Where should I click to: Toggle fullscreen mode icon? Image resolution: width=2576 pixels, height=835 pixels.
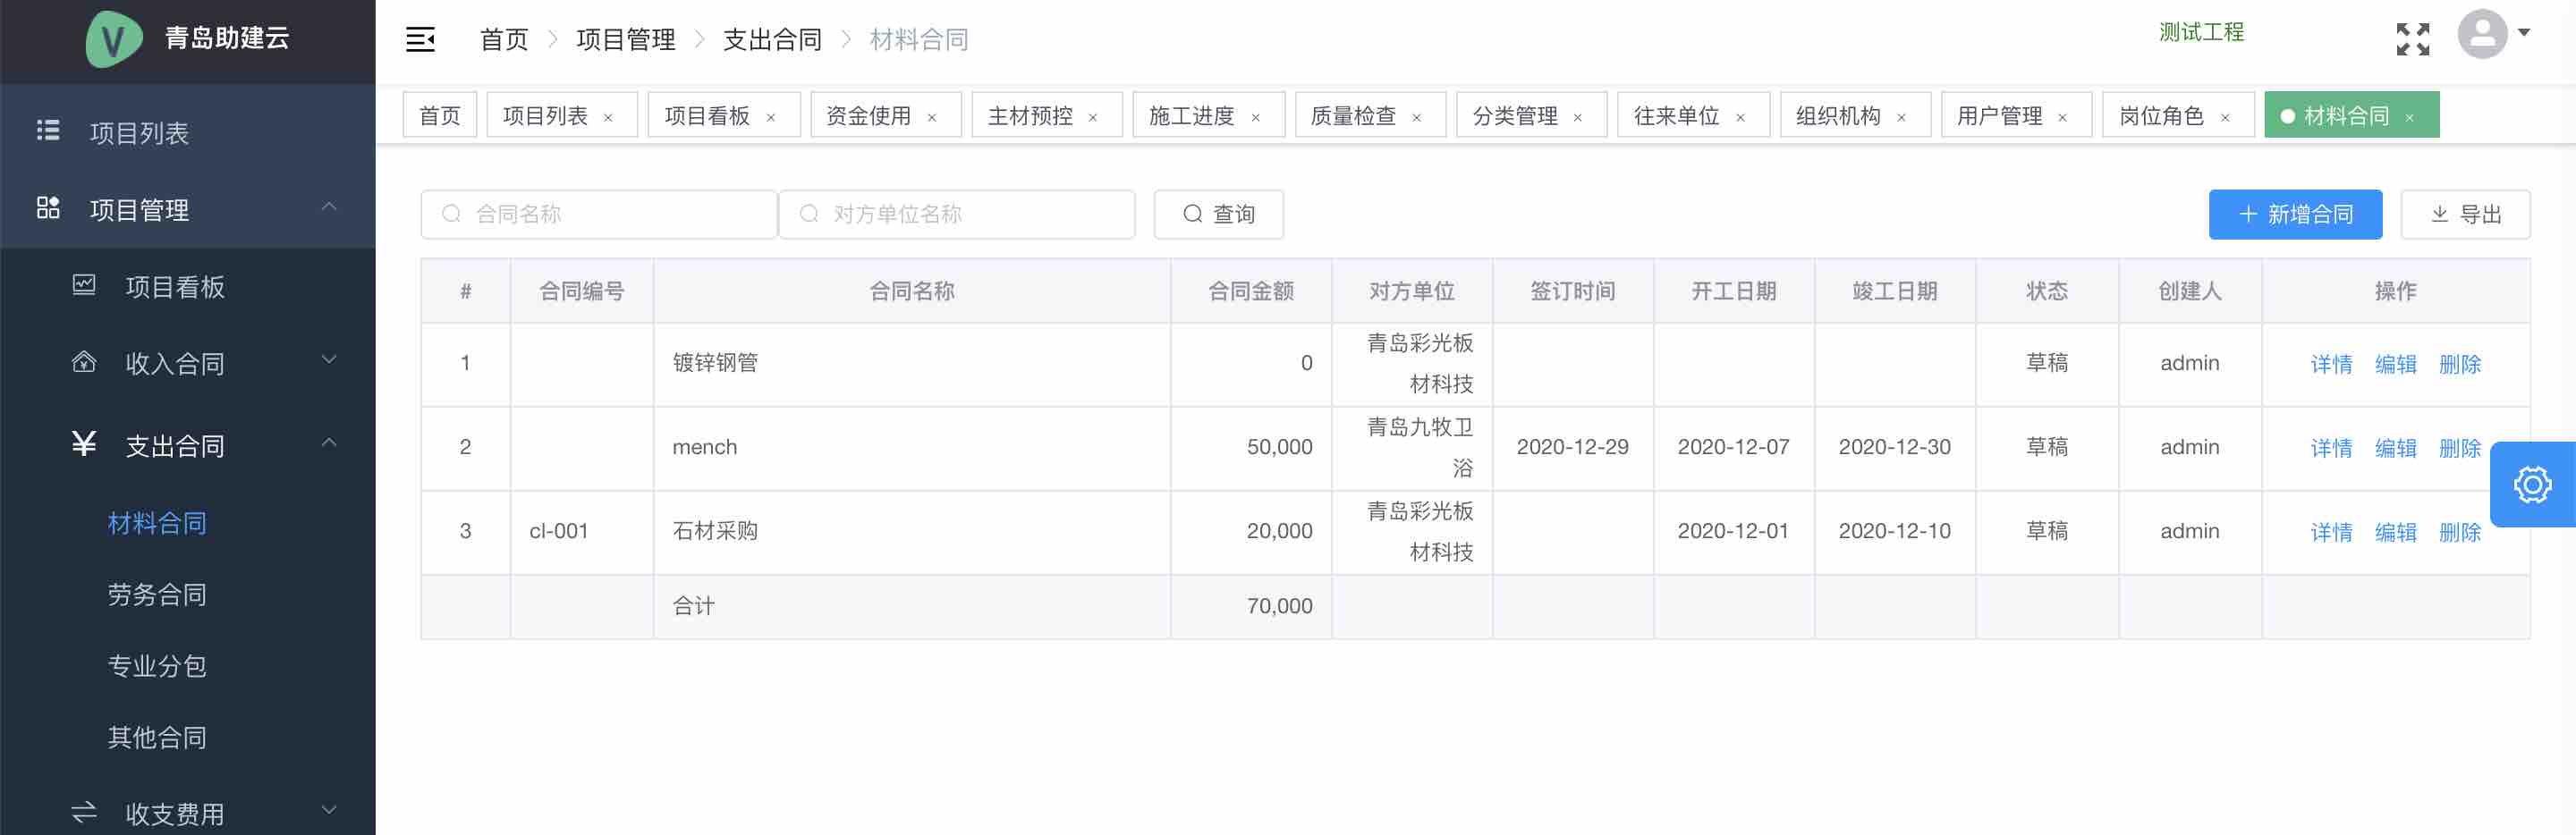point(2412,39)
